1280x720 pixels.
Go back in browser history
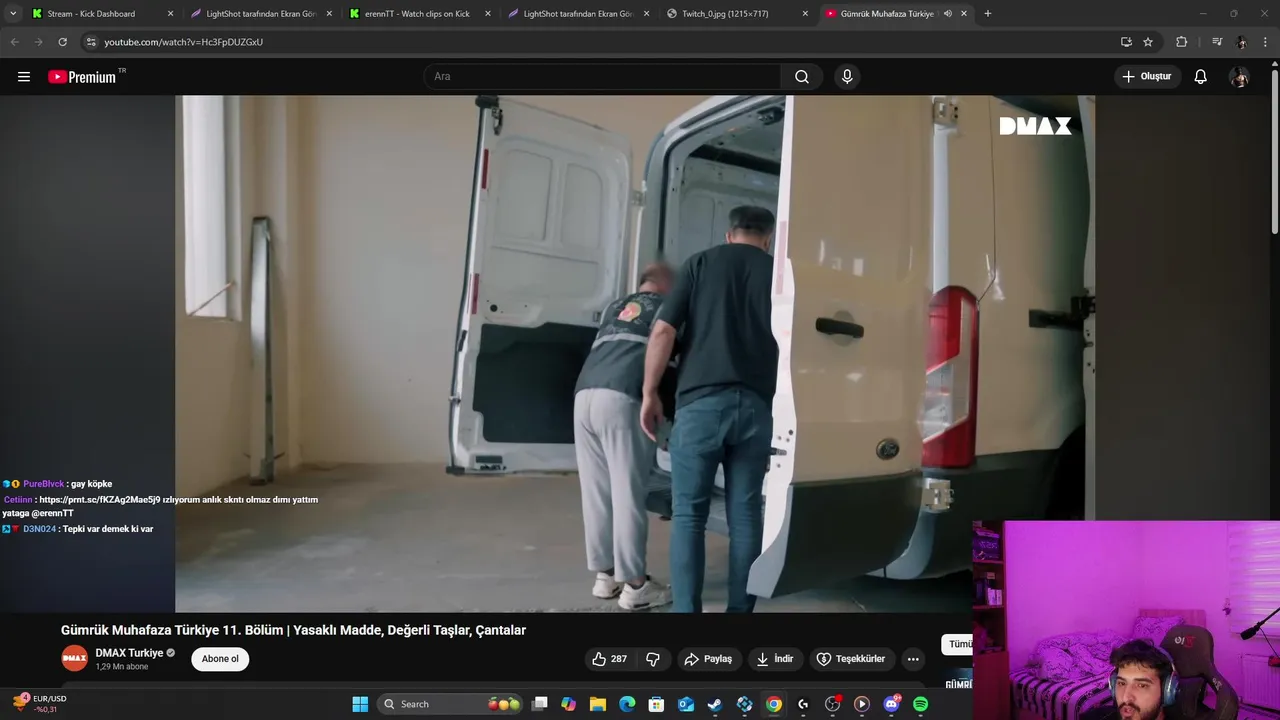14,42
